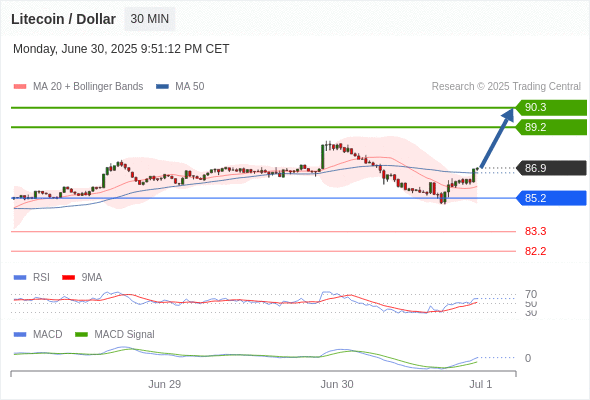Click the Litecoin / Dollar title
The width and height of the screenshot is (590, 400).
click(63, 19)
